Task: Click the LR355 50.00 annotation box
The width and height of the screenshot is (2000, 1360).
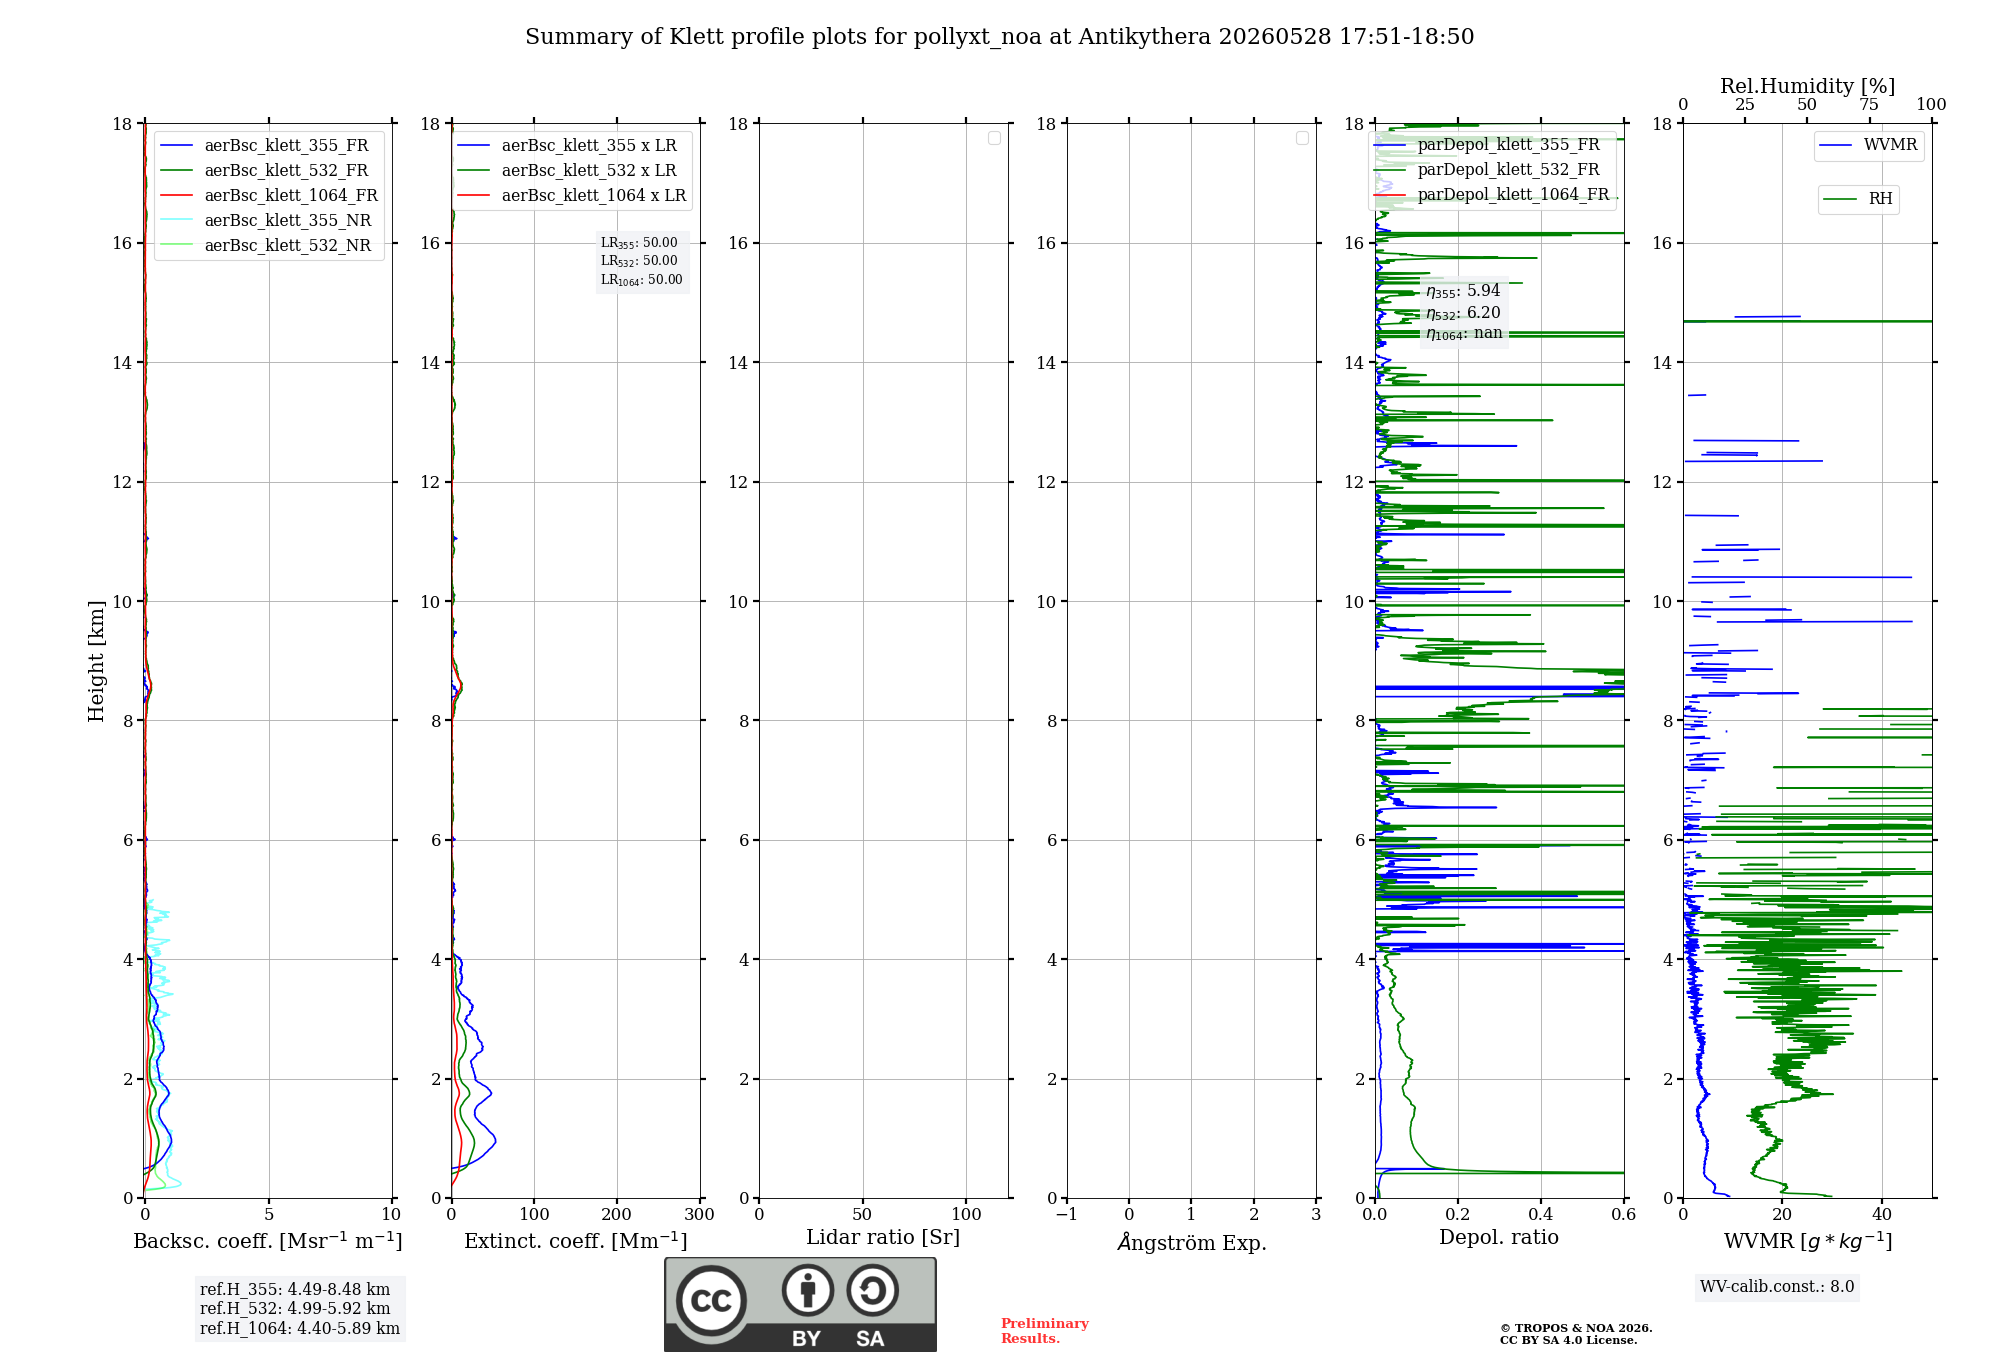Action: [x=642, y=261]
